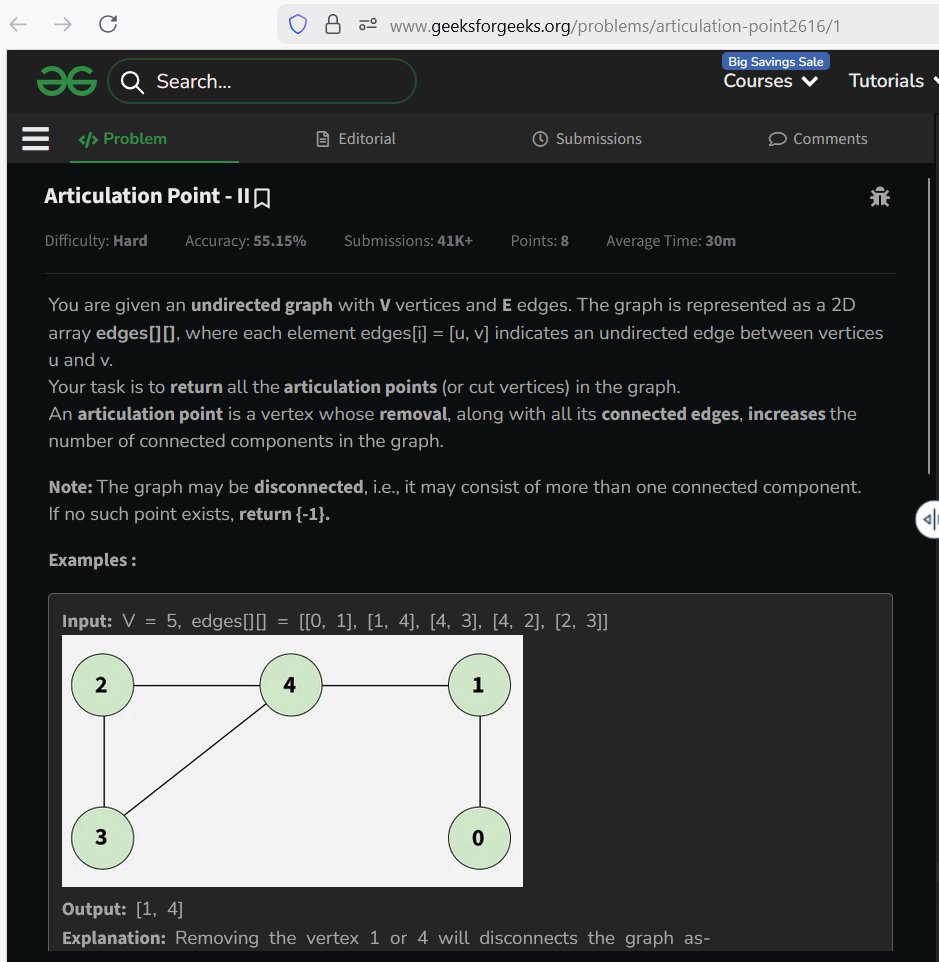Open the Submissions tab
This screenshot has height=962, width=939.
(x=587, y=139)
